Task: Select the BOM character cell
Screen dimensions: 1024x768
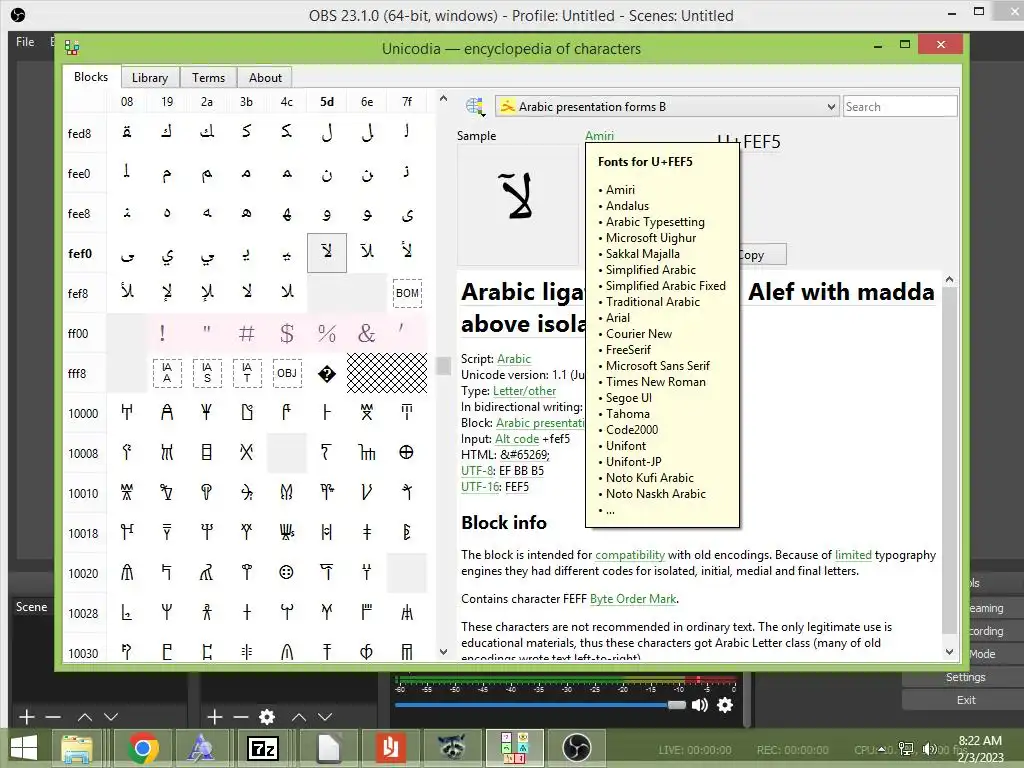Action: click(407, 293)
